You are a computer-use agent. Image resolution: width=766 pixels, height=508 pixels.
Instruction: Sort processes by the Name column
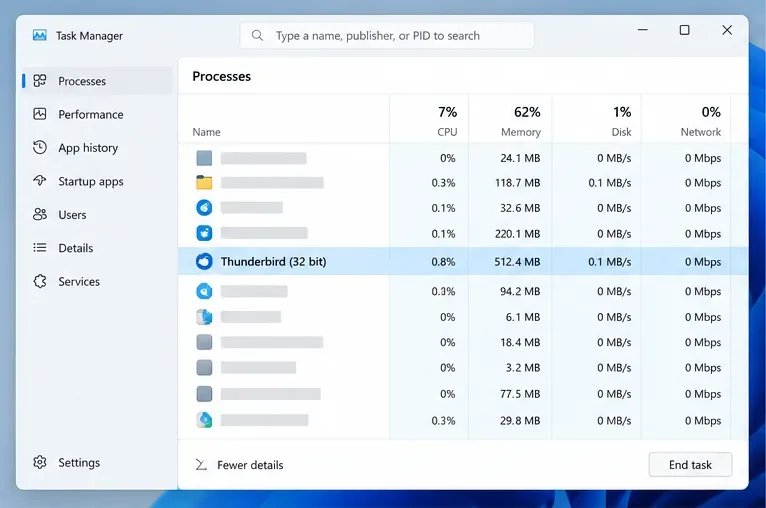click(x=206, y=132)
